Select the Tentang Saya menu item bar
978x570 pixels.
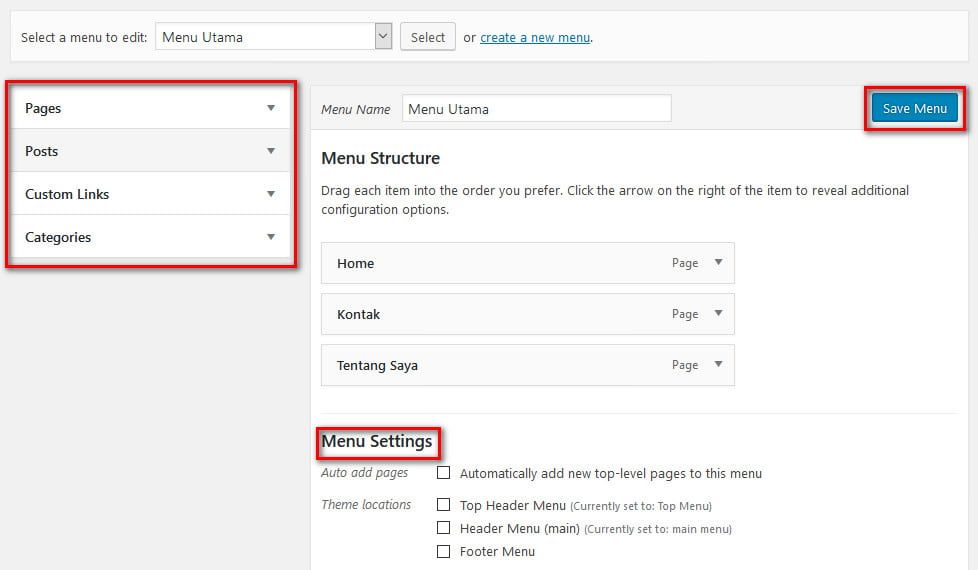point(500,365)
